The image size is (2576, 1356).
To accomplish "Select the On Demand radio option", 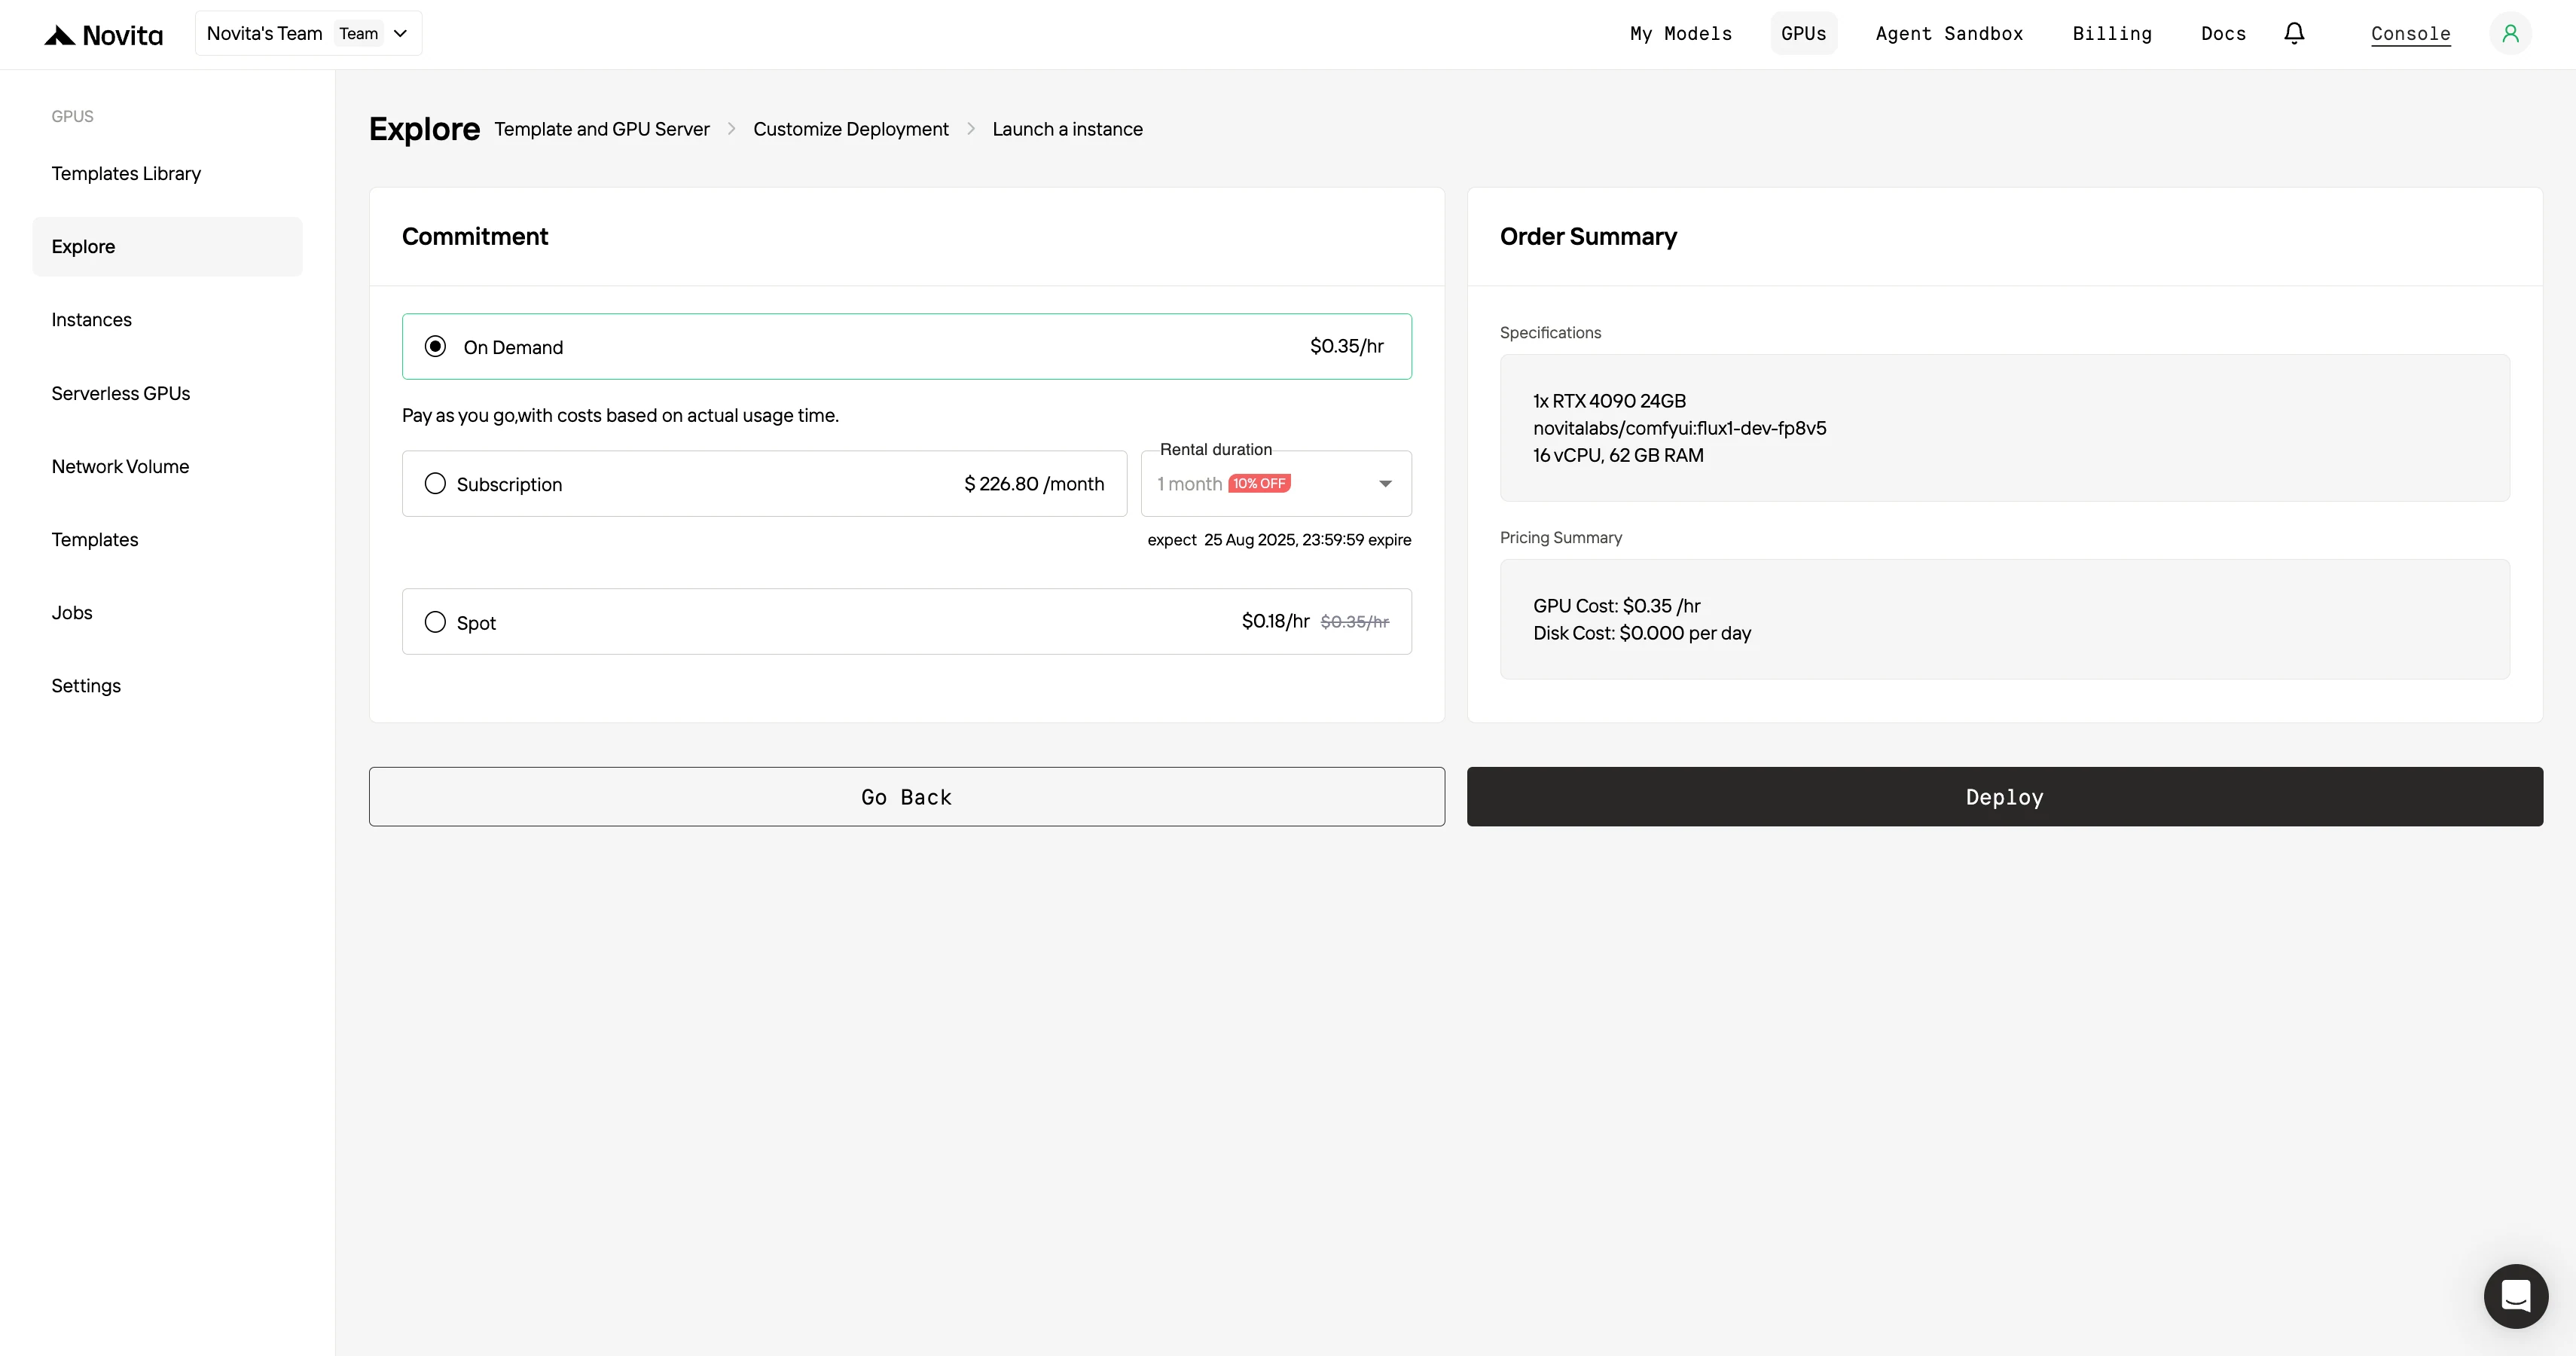I will [x=435, y=346].
